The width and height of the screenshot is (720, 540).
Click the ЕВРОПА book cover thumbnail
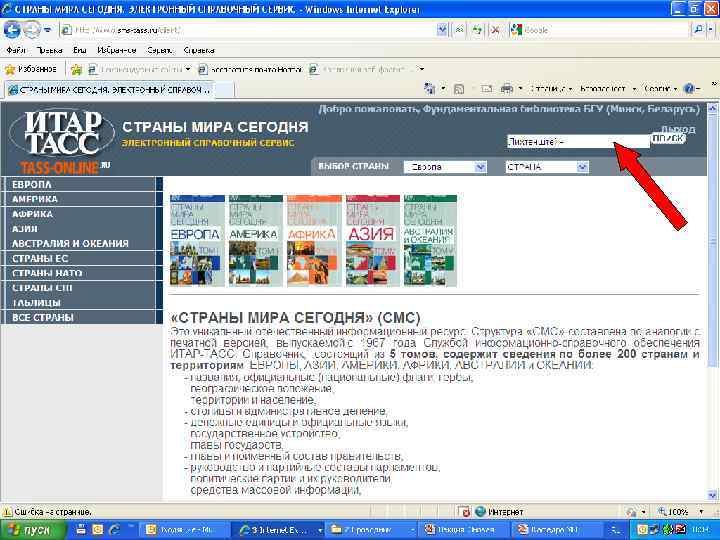pos(197,241)
